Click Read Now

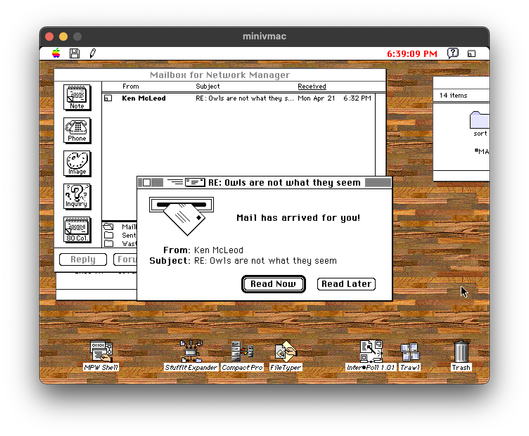pyautogui.click(x=273, y=284)
